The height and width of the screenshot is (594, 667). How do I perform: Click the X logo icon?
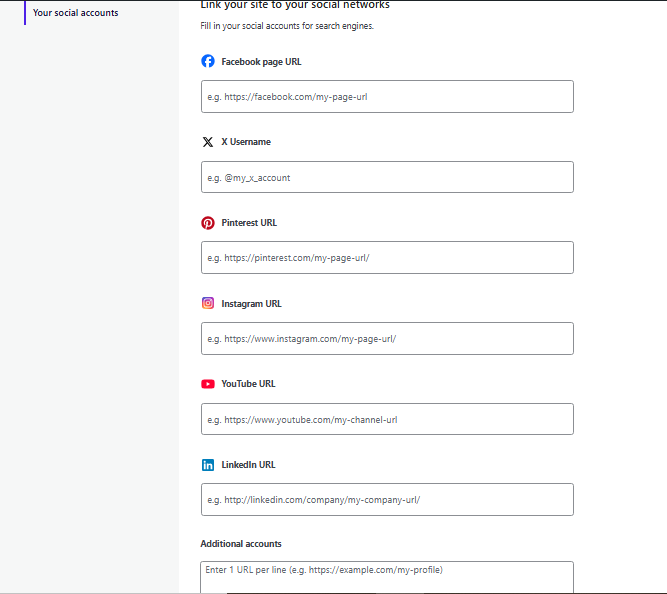point(208,142)
